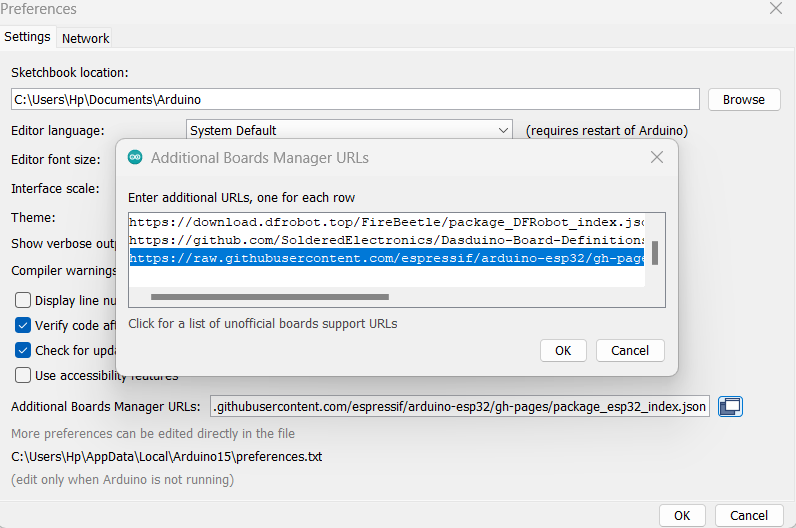Click Browse for the sketchbook location
This screenshot has width=796, height=528.
pyautogui.click(x=744, y=100)
